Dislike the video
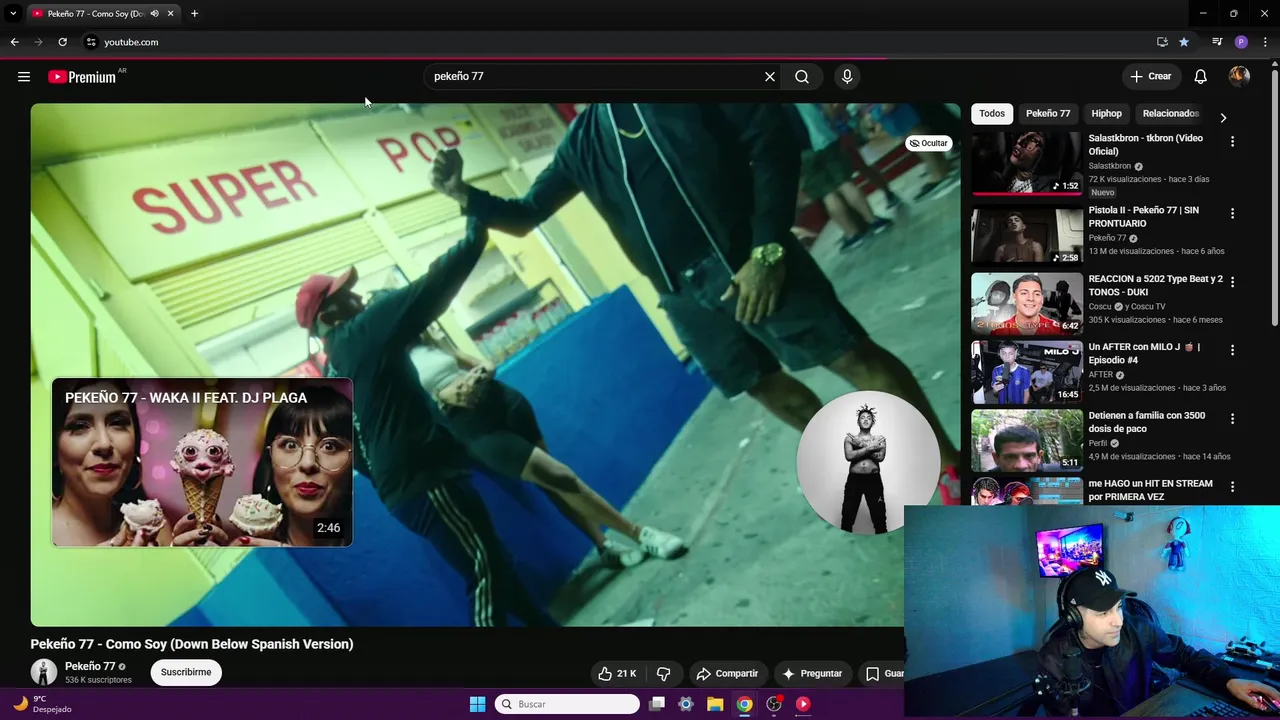Screen dimensions: 1280x720 pyautogui.click(x=663, y=674)
